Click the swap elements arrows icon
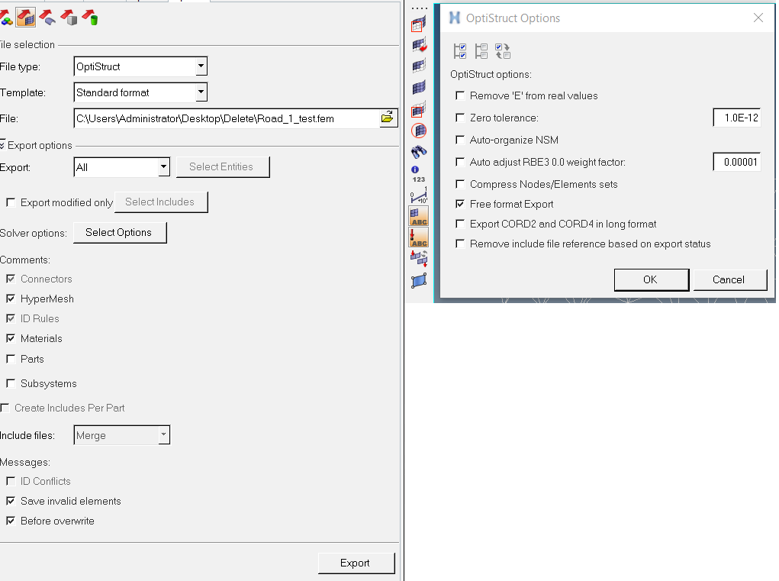This screenshot has width=779, height=581. coord(419,258)
